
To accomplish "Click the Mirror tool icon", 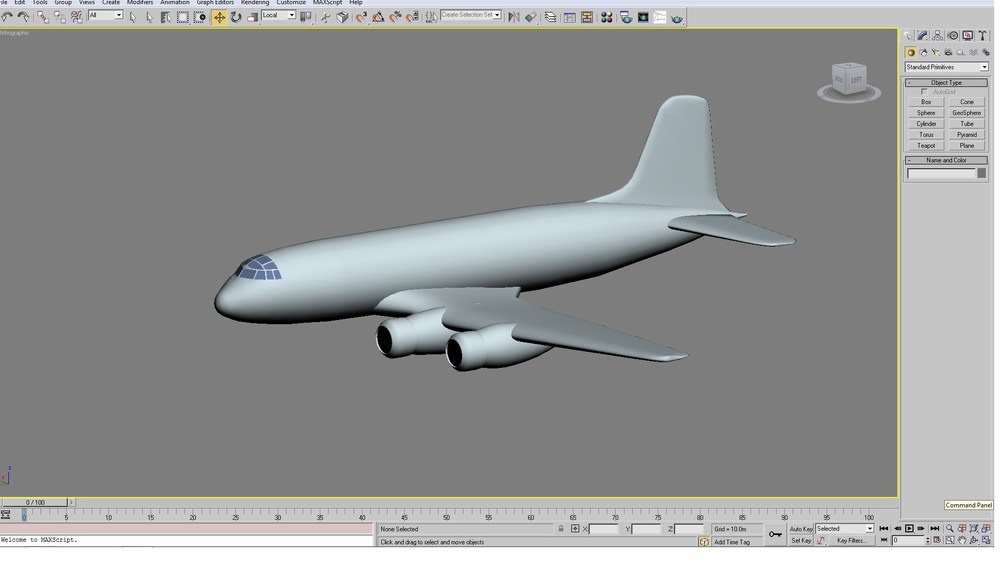I will click(513, 17).
